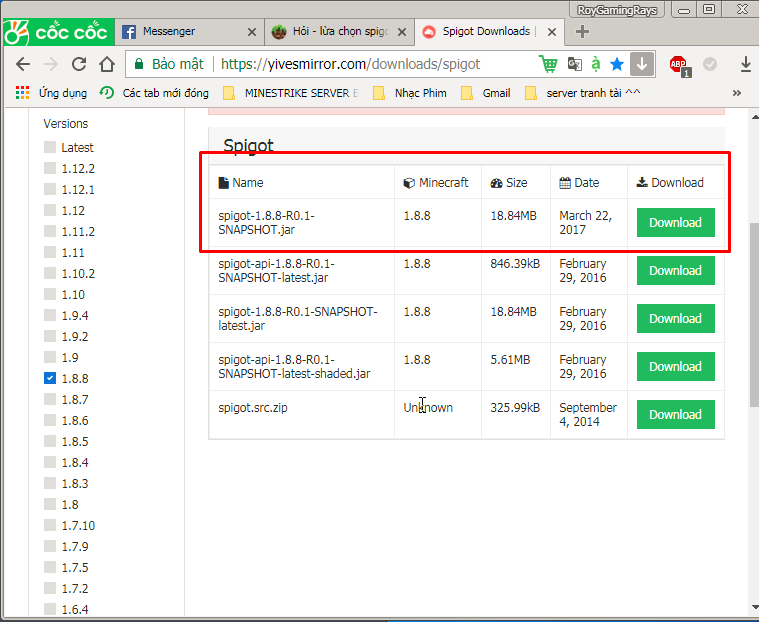Open the page translate icon
759x622 pixels.
(x=575, y=64)
